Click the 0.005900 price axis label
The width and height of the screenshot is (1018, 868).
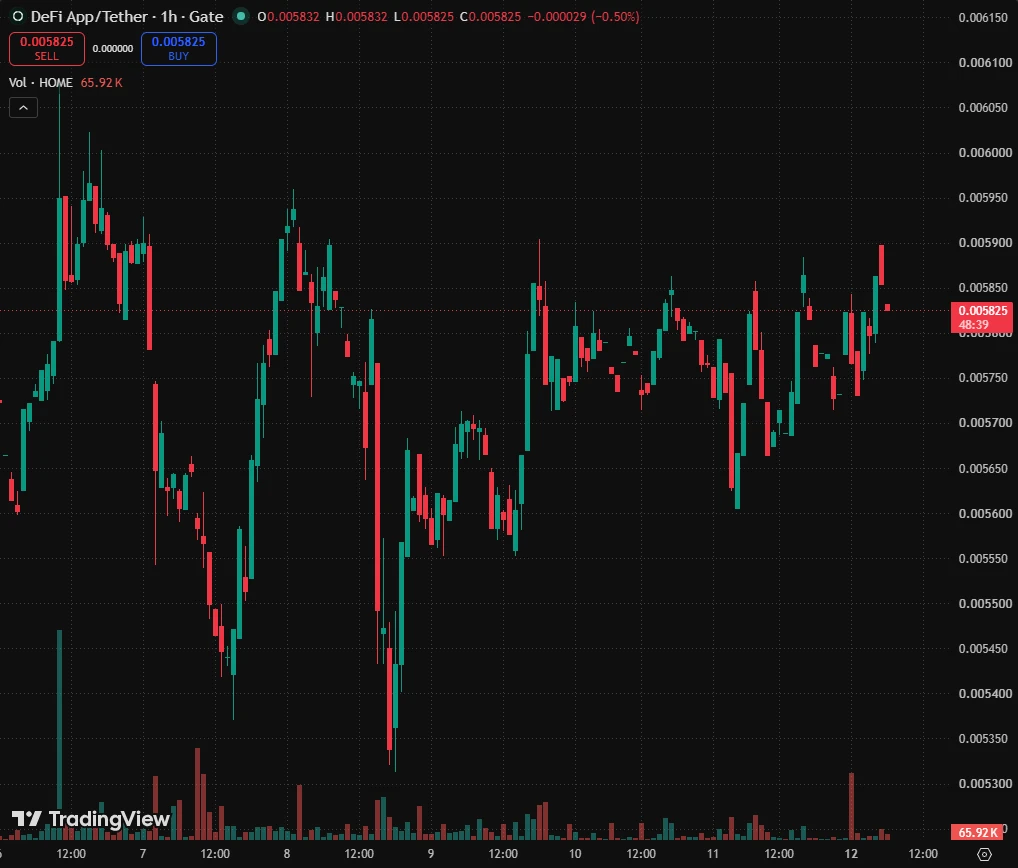coord(985,243)
